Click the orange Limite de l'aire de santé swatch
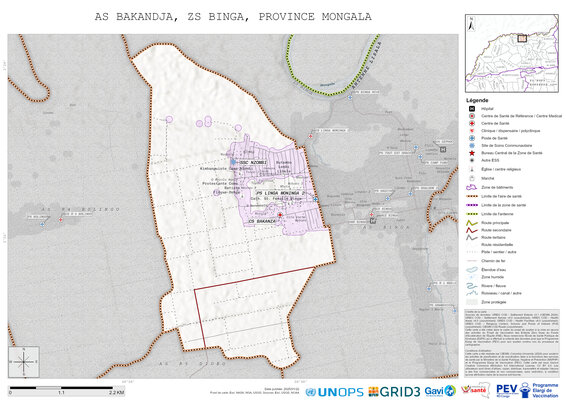This screenshot has height=400, width=566. [472, 196]
